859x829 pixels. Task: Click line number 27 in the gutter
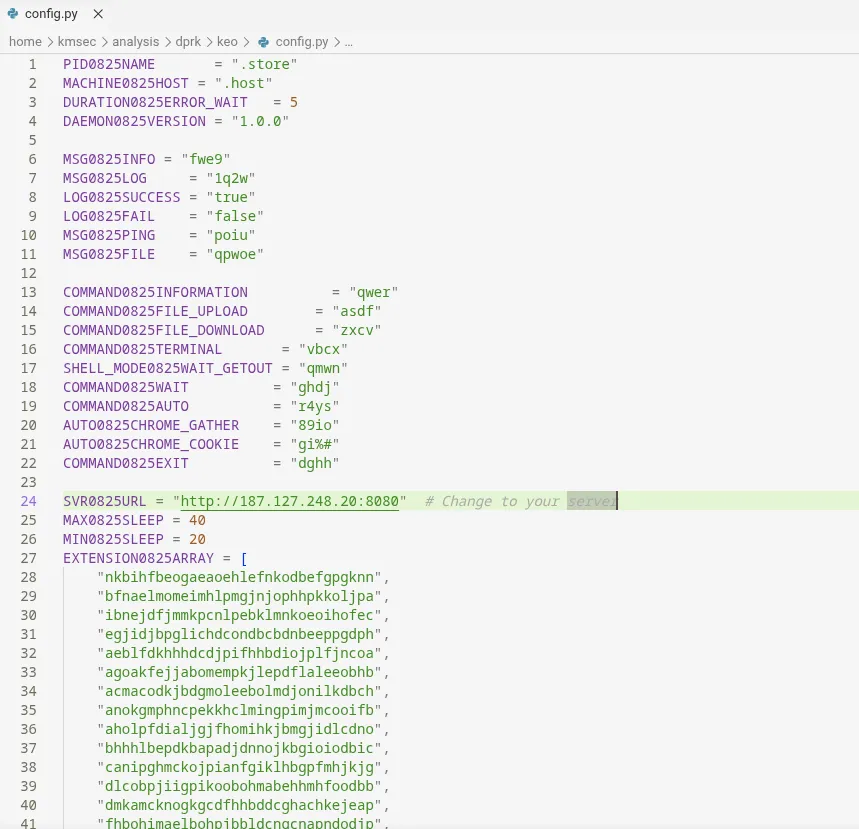pyautogui.click(x=28, y=558)
